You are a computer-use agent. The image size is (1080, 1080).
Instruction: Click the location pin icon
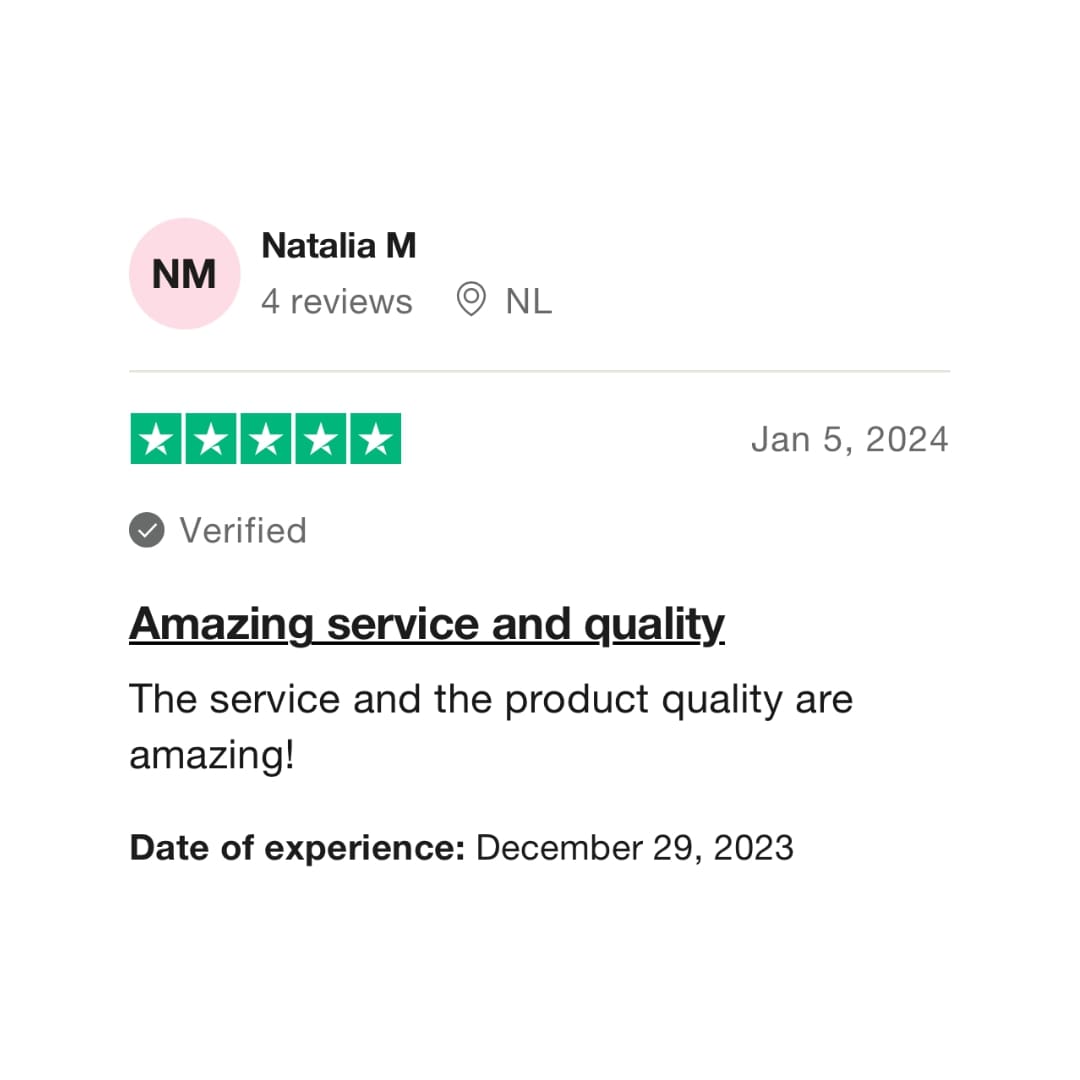pyautogui.click(x=471, y=300)
